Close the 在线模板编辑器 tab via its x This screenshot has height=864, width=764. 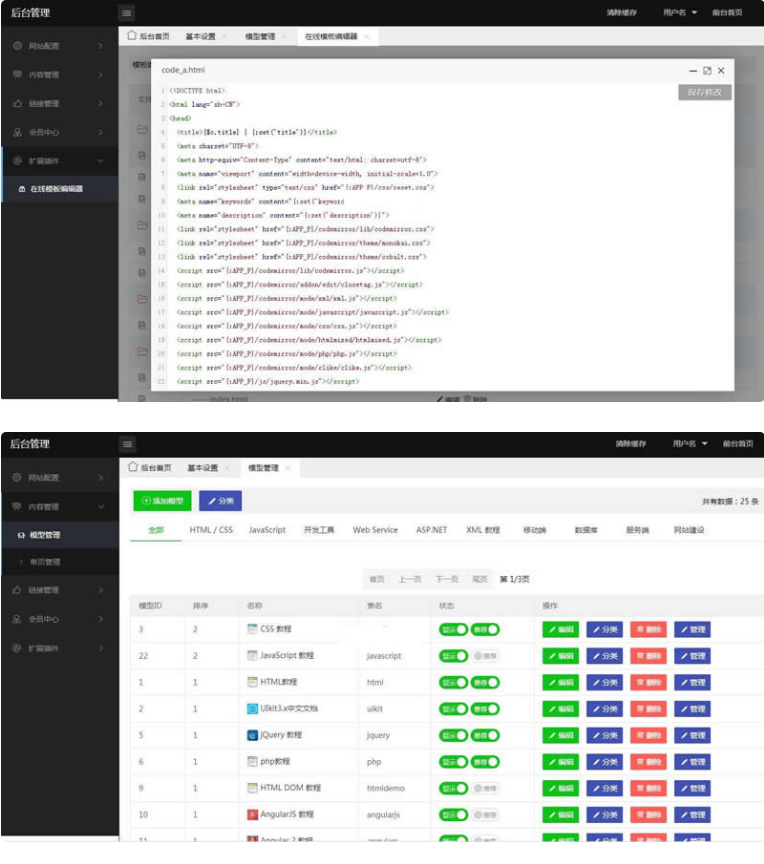367,36
